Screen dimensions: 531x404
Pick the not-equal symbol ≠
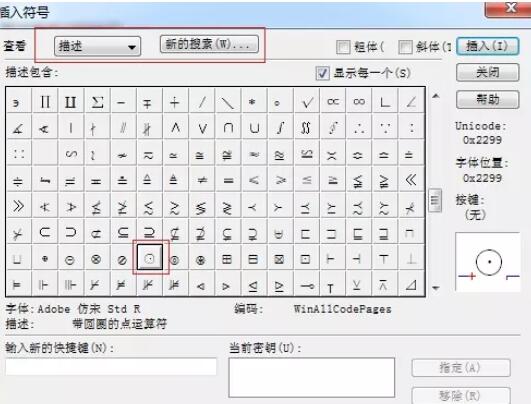pos(202,179)
